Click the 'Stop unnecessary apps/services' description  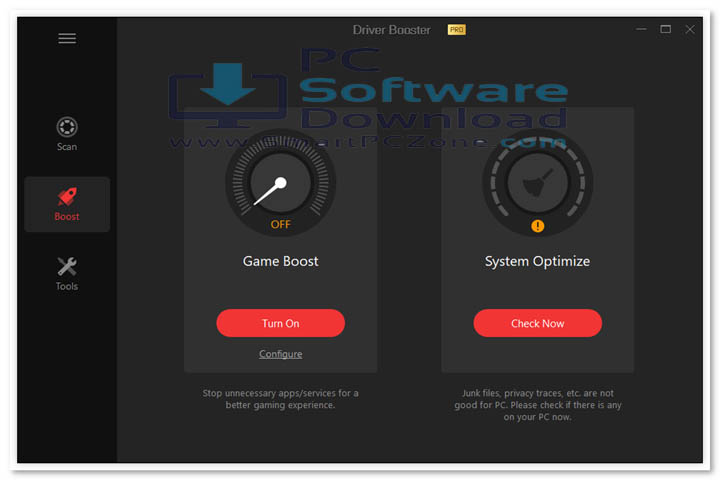[x=281, y=399]
